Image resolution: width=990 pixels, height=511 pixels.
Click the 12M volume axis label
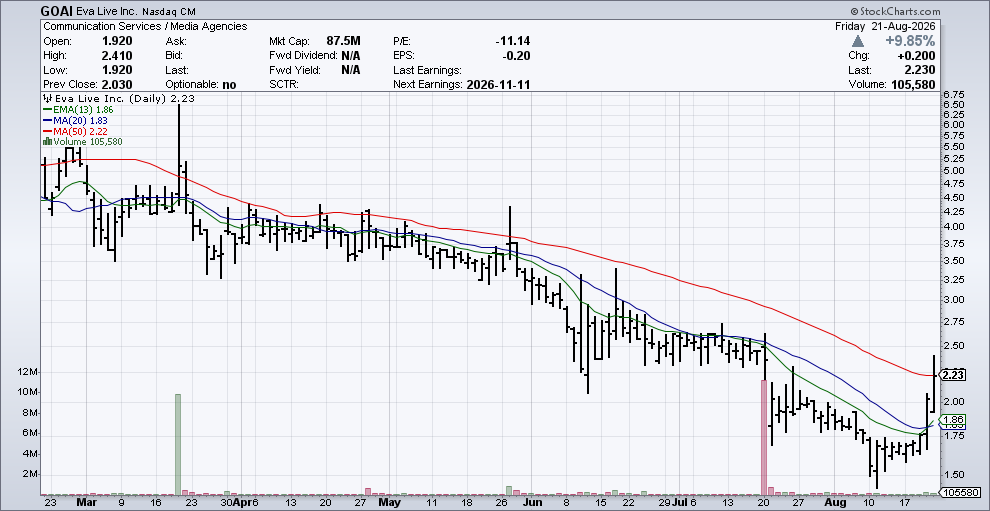[30, 371]
